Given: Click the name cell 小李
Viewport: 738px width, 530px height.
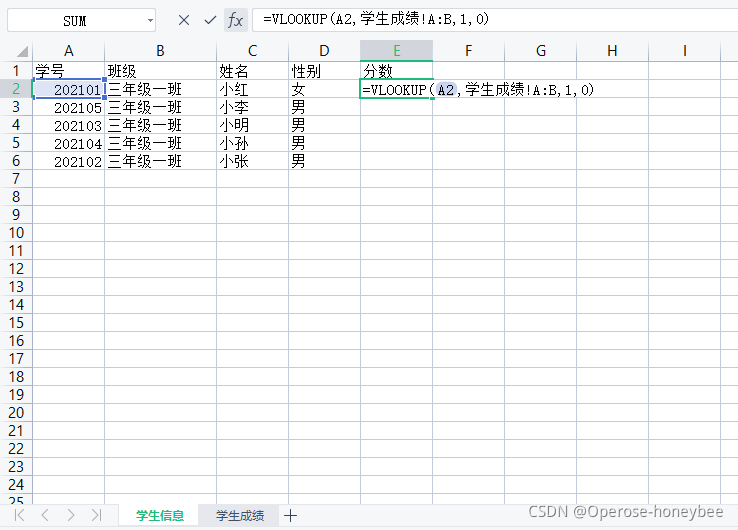Looking at the screenshot, I should (x=253, y=107).
